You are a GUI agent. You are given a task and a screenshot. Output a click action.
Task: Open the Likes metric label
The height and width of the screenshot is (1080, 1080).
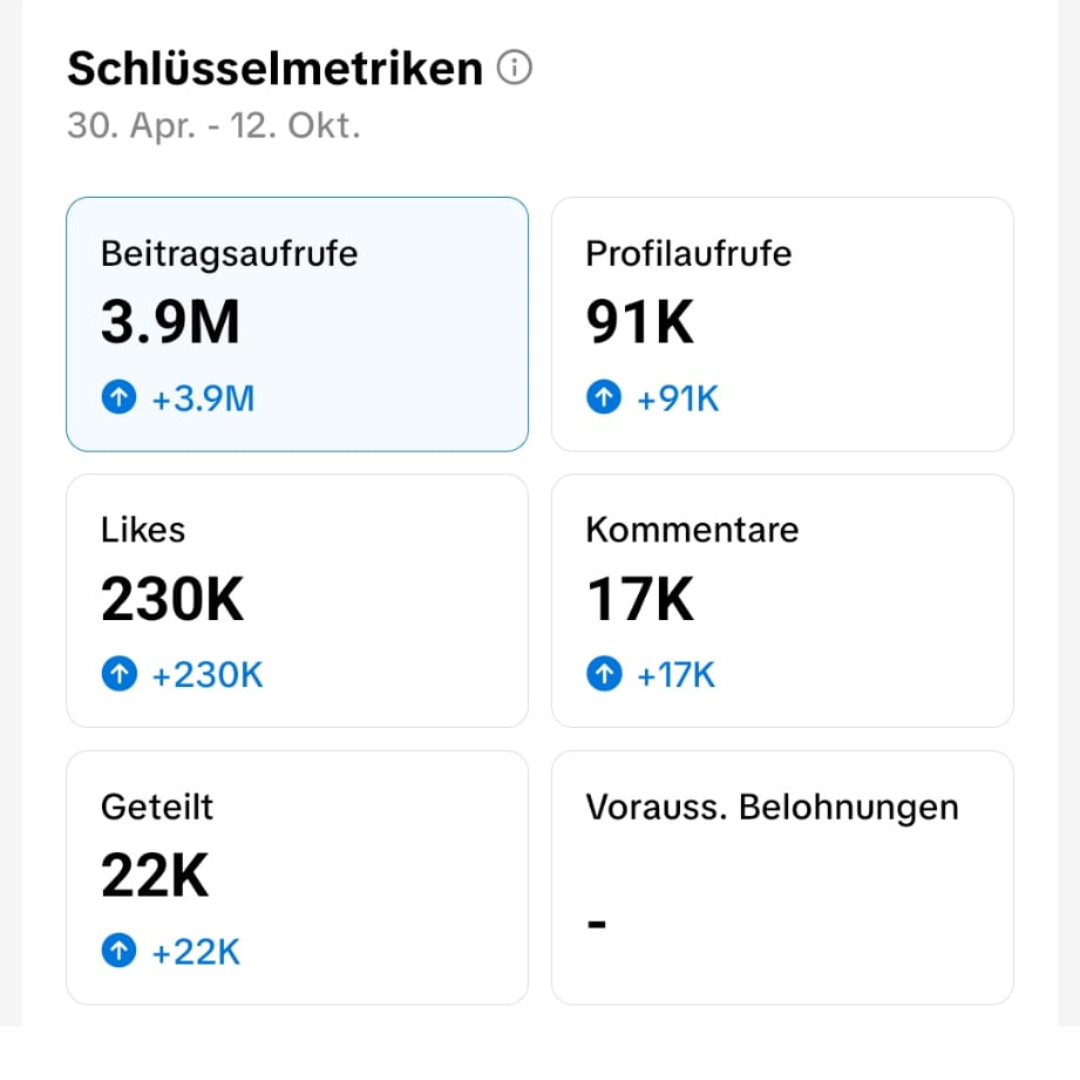pos(143,530)
